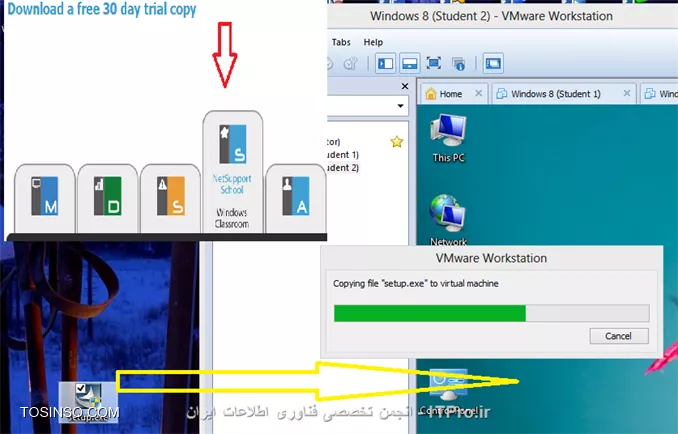Screen dimensions: 678x434
Task: Click the blue A NetSupport product icon
Action: (296, 196)
